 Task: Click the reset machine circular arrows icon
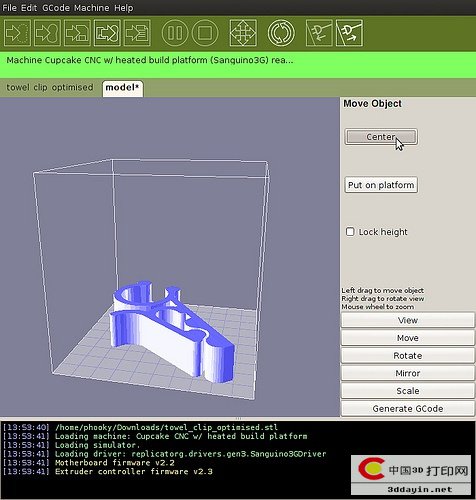point(281,33)
